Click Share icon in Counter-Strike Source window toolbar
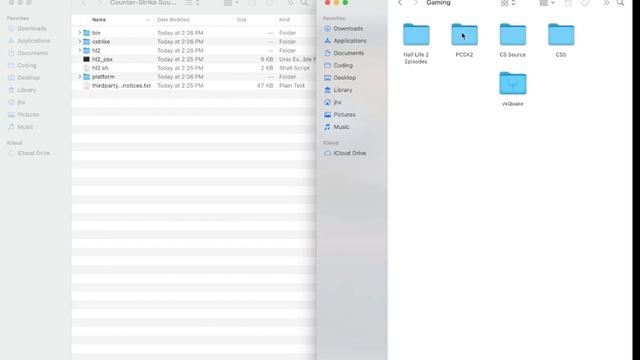 [252, 3]
